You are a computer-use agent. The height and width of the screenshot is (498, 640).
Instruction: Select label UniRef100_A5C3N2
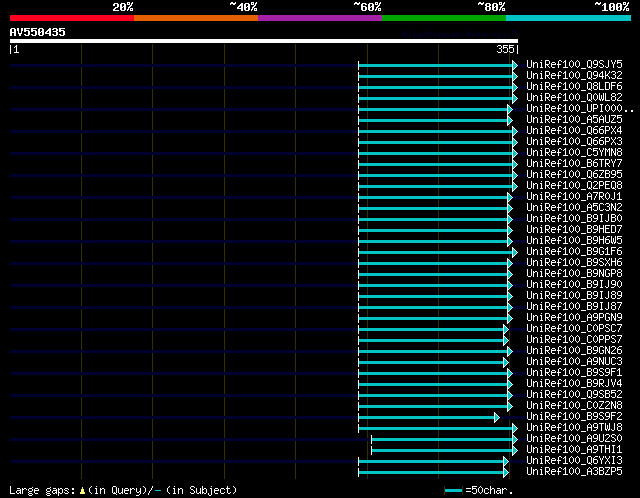click(574, 208)
